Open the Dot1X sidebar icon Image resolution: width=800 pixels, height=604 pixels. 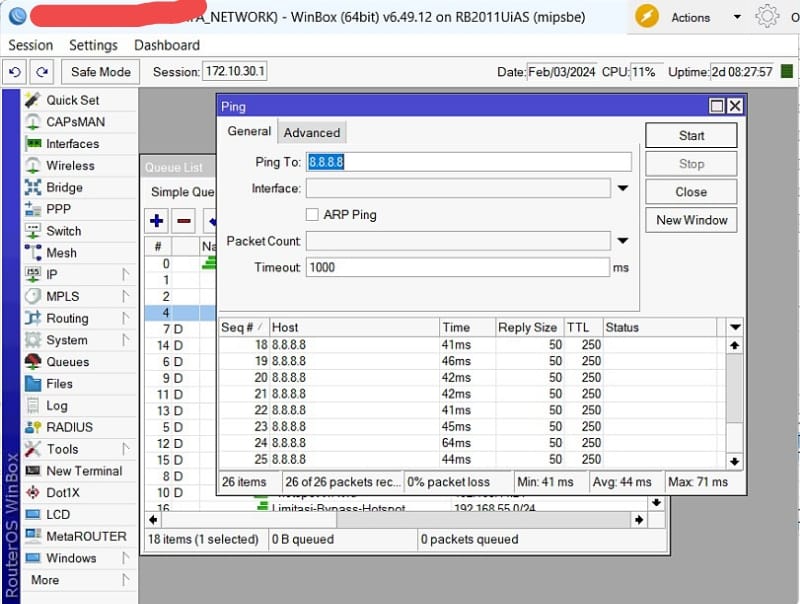(x=33, y=493)
